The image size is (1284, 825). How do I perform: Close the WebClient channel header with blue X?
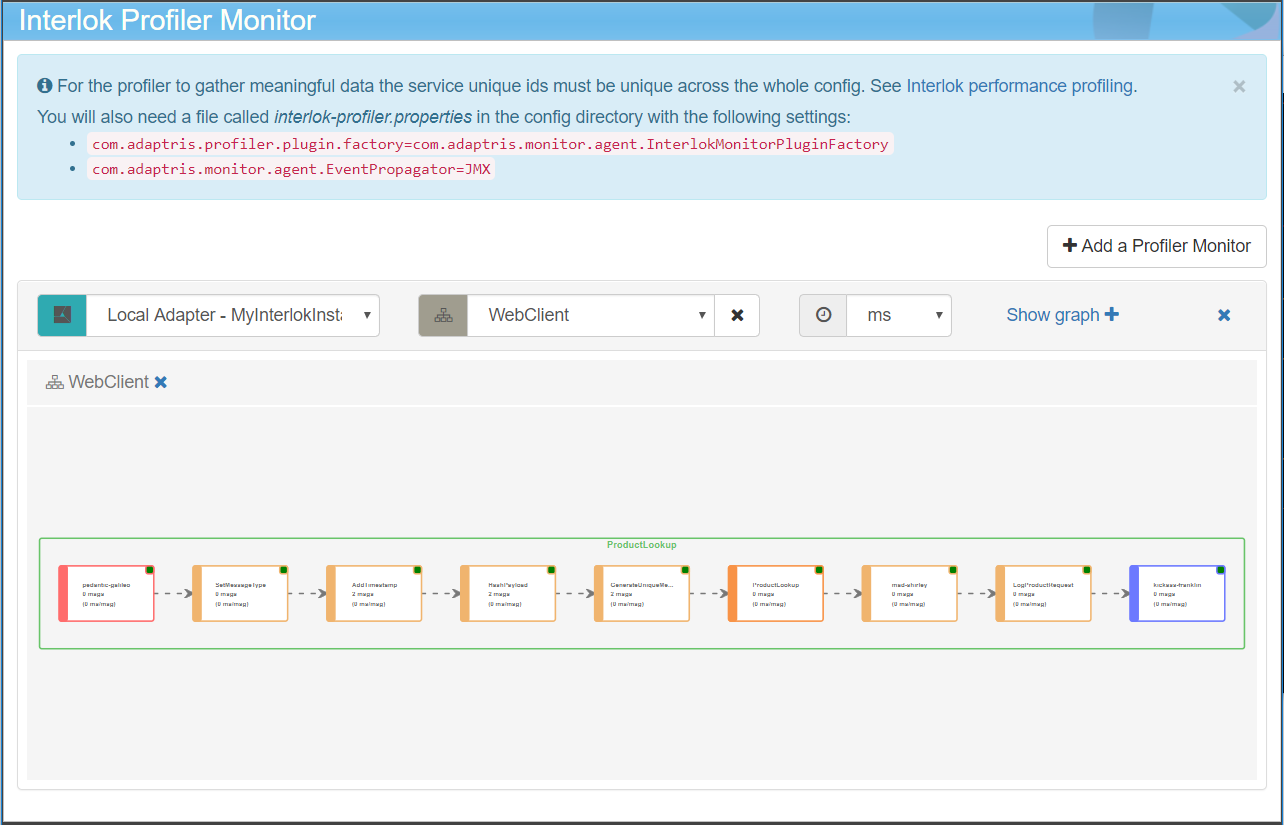coord(161,382)
